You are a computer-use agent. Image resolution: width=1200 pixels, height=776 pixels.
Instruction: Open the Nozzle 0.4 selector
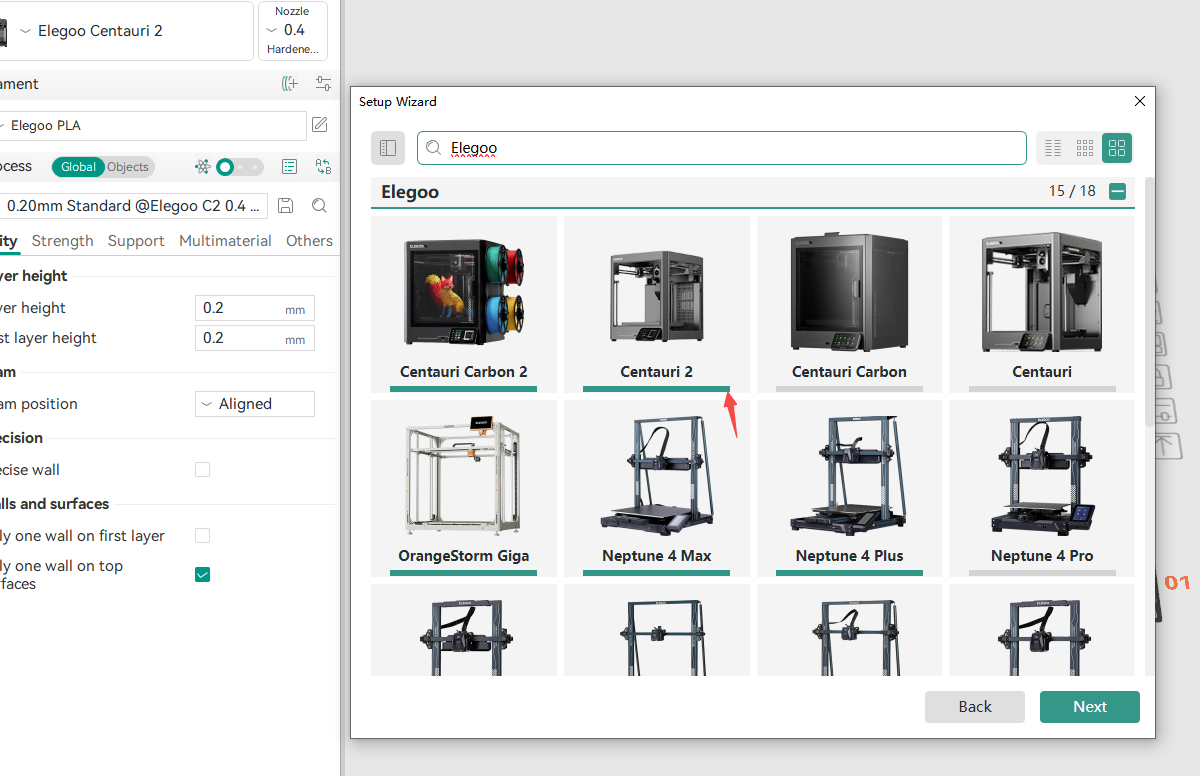(x=293, y=31)
